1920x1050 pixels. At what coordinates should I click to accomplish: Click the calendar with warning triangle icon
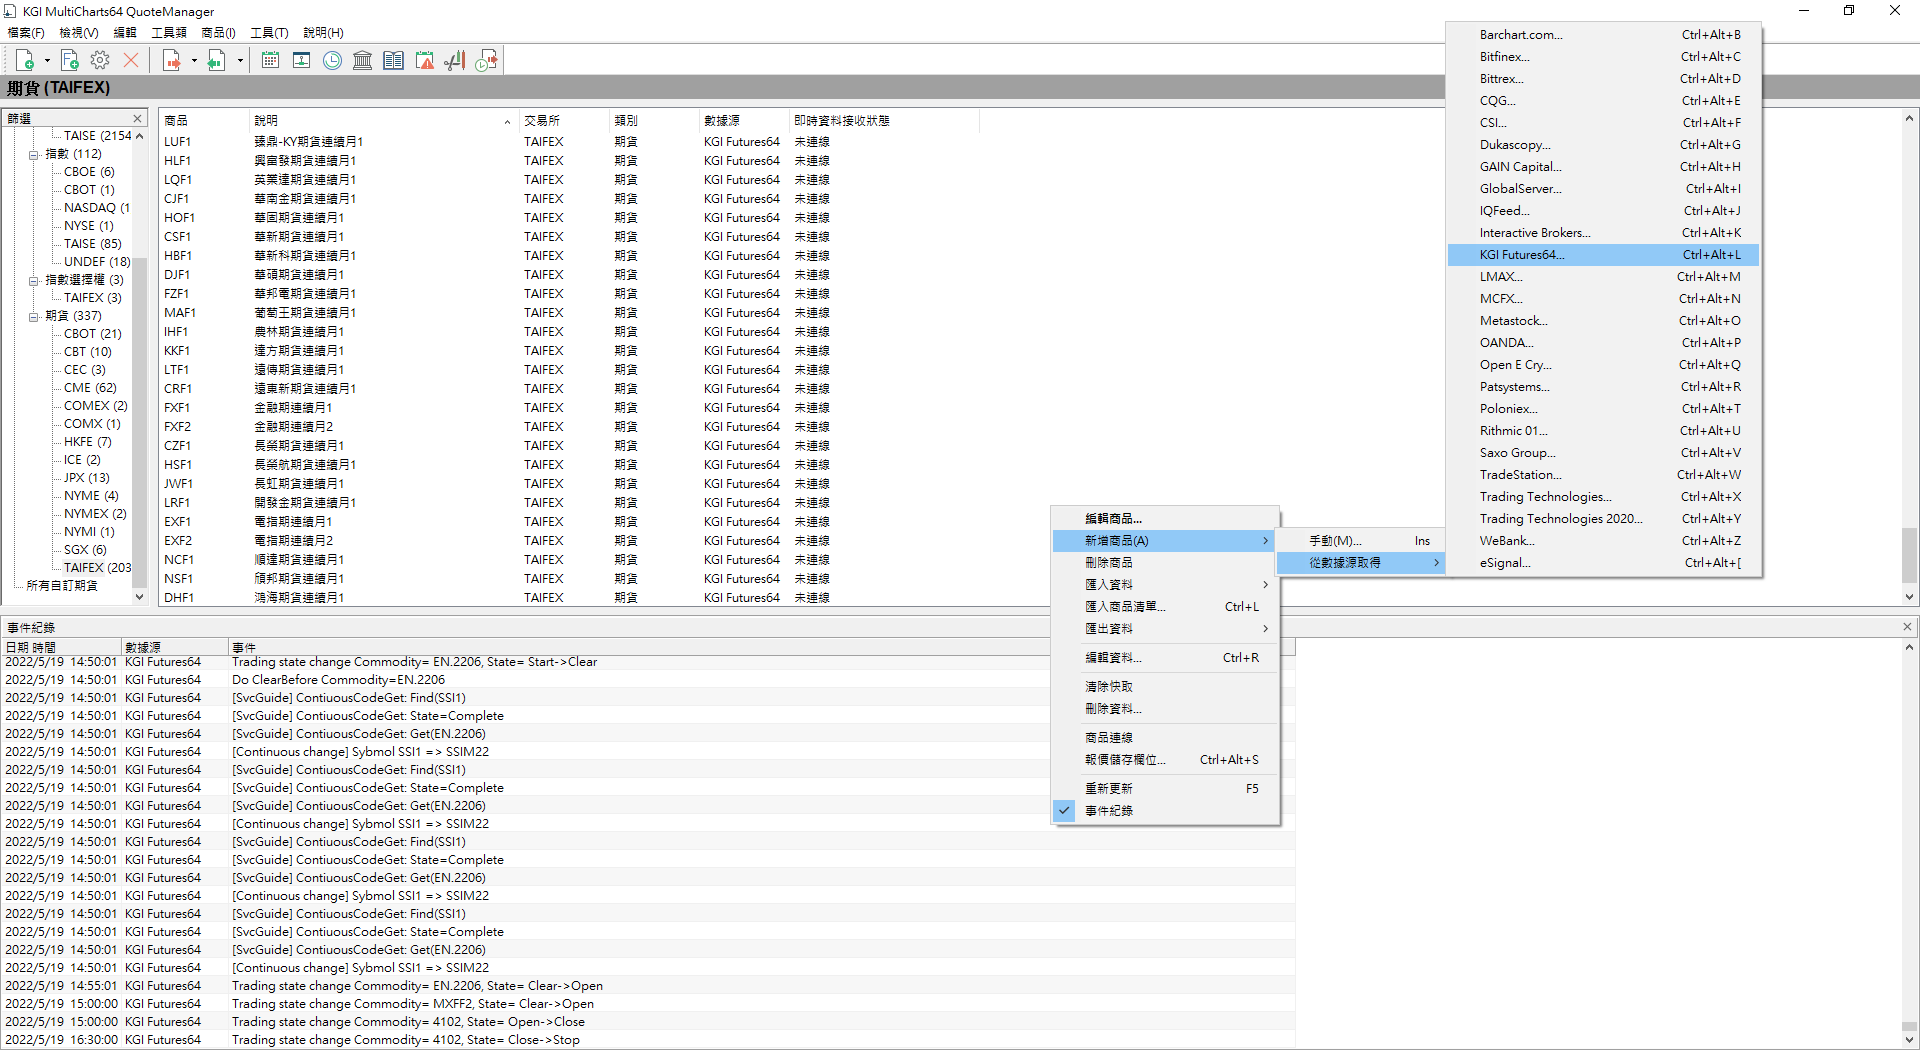point(425,60)
